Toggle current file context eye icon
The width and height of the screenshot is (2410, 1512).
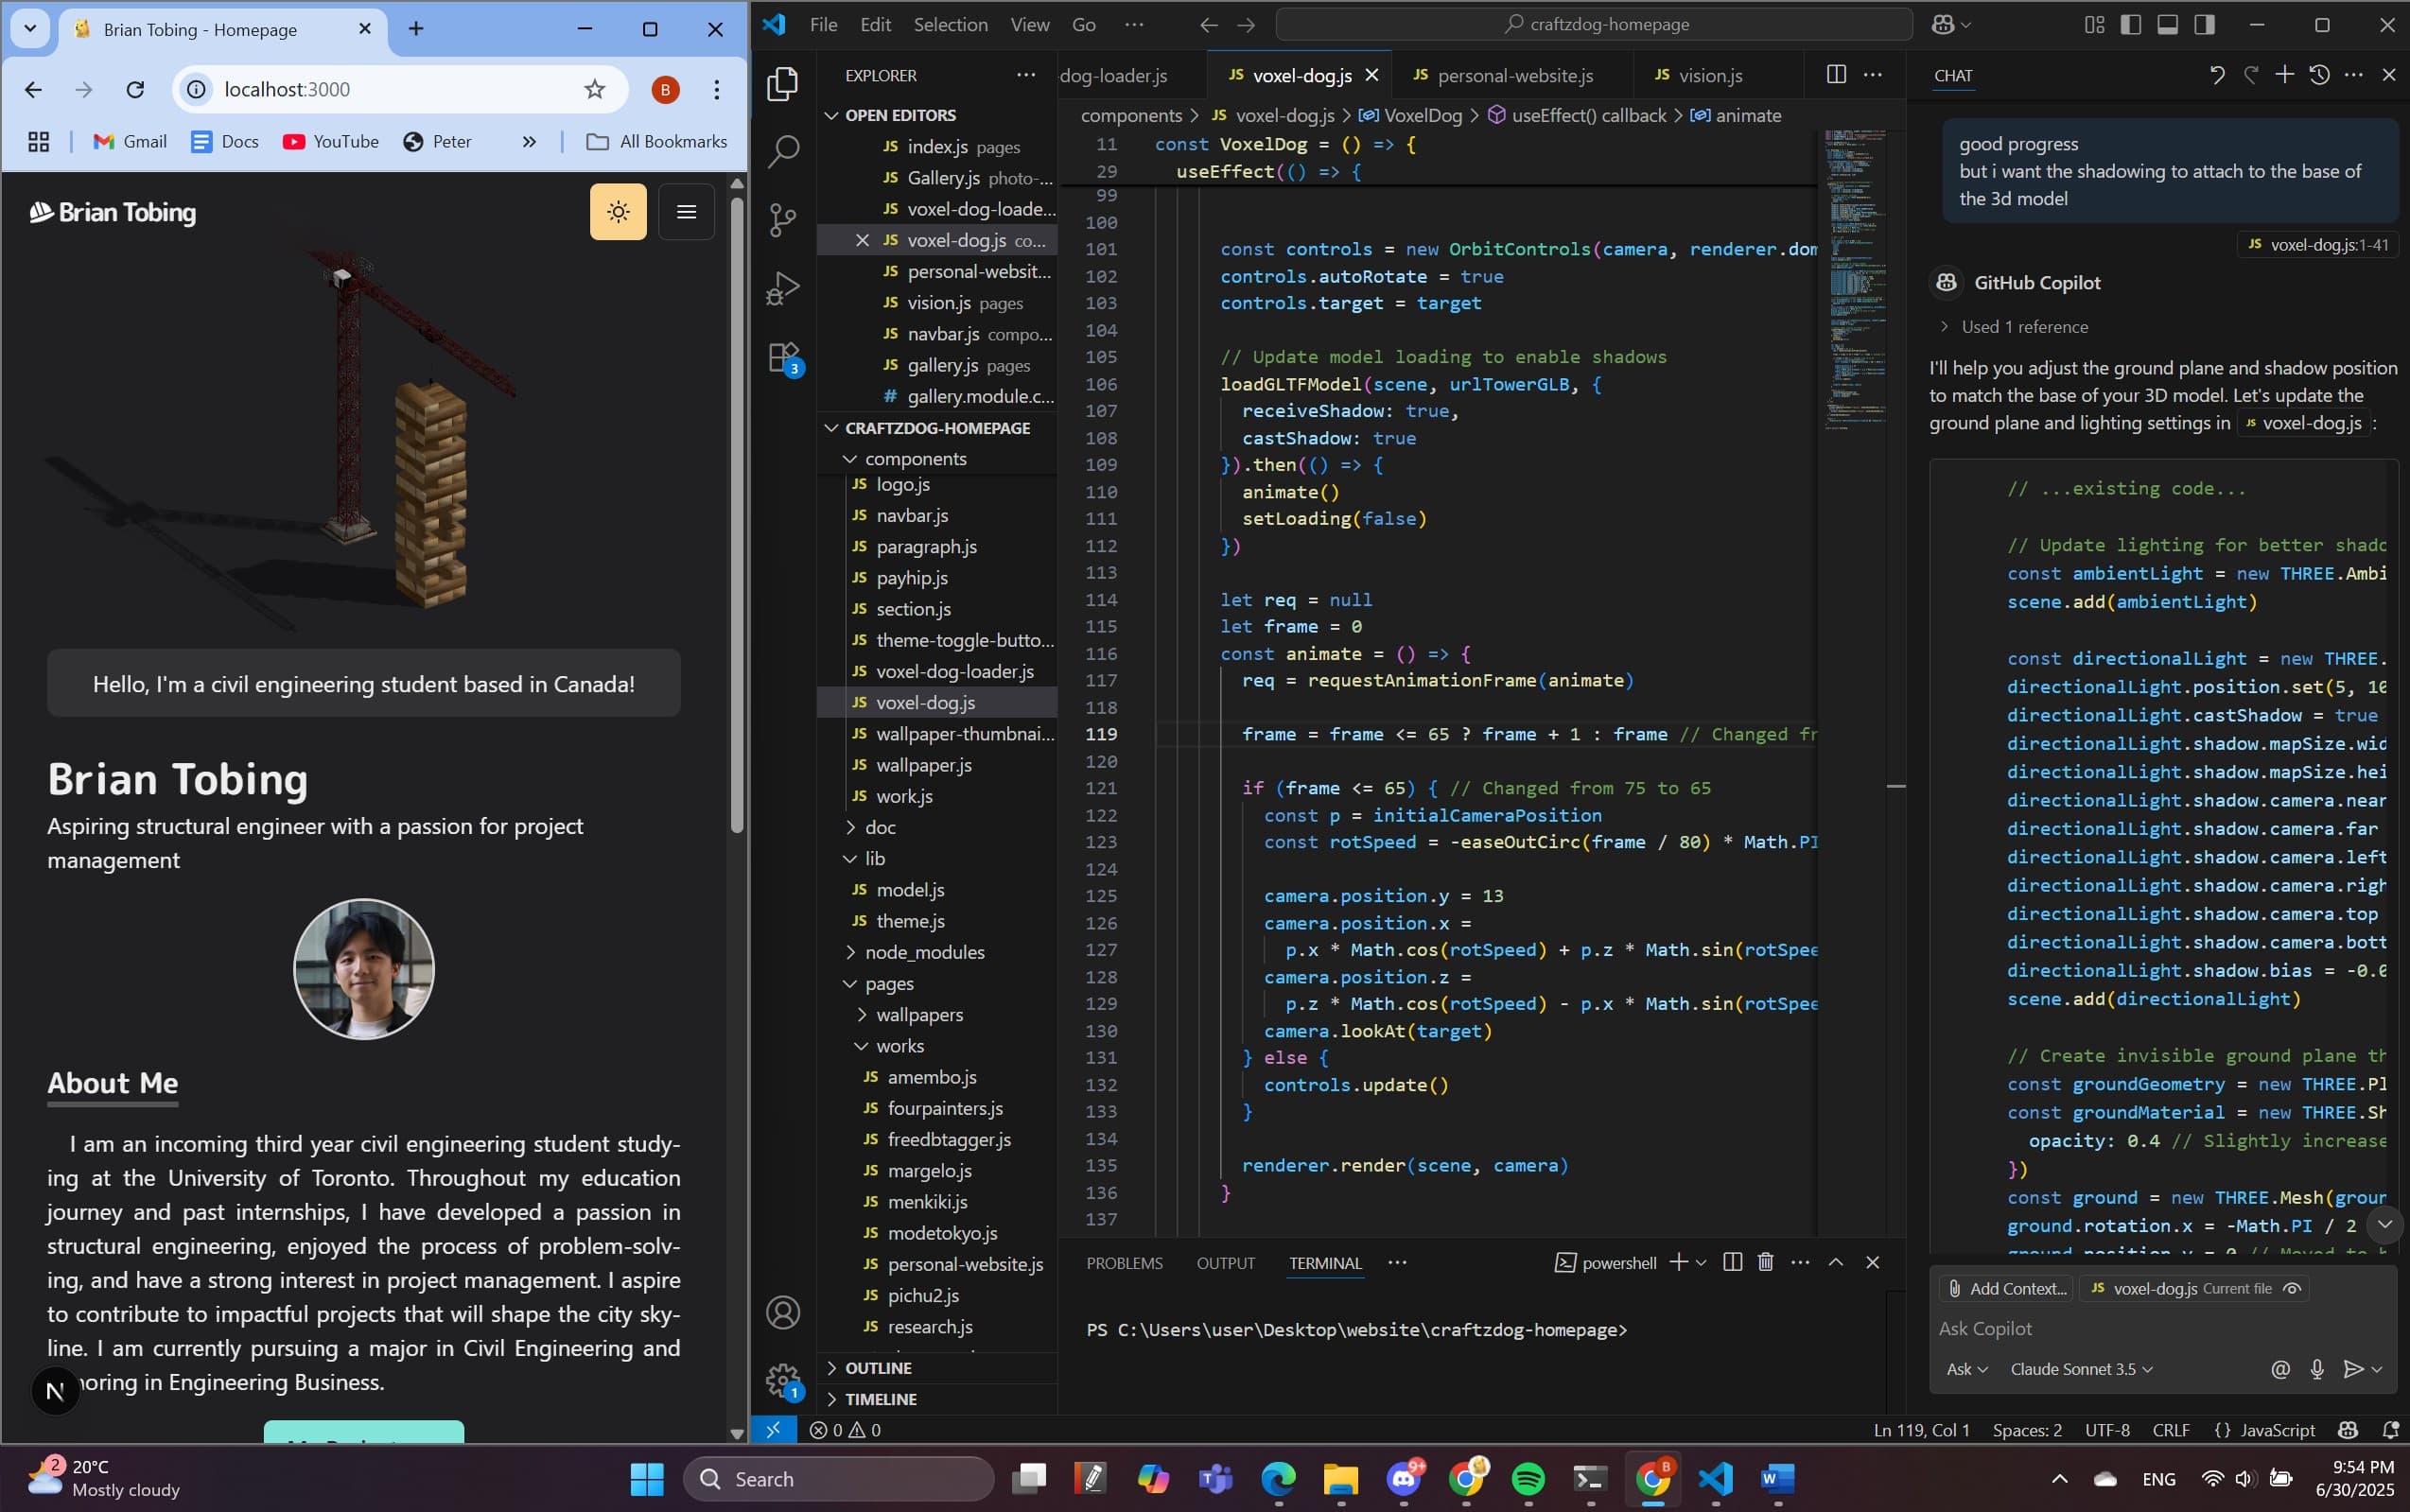tap(2292, 1288)
